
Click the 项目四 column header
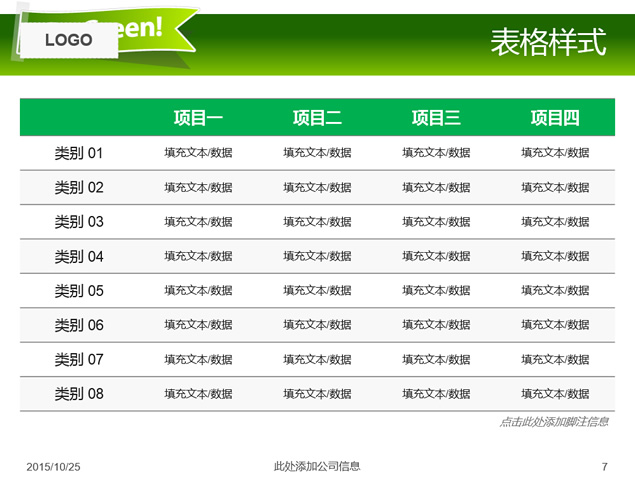(555, 118)
